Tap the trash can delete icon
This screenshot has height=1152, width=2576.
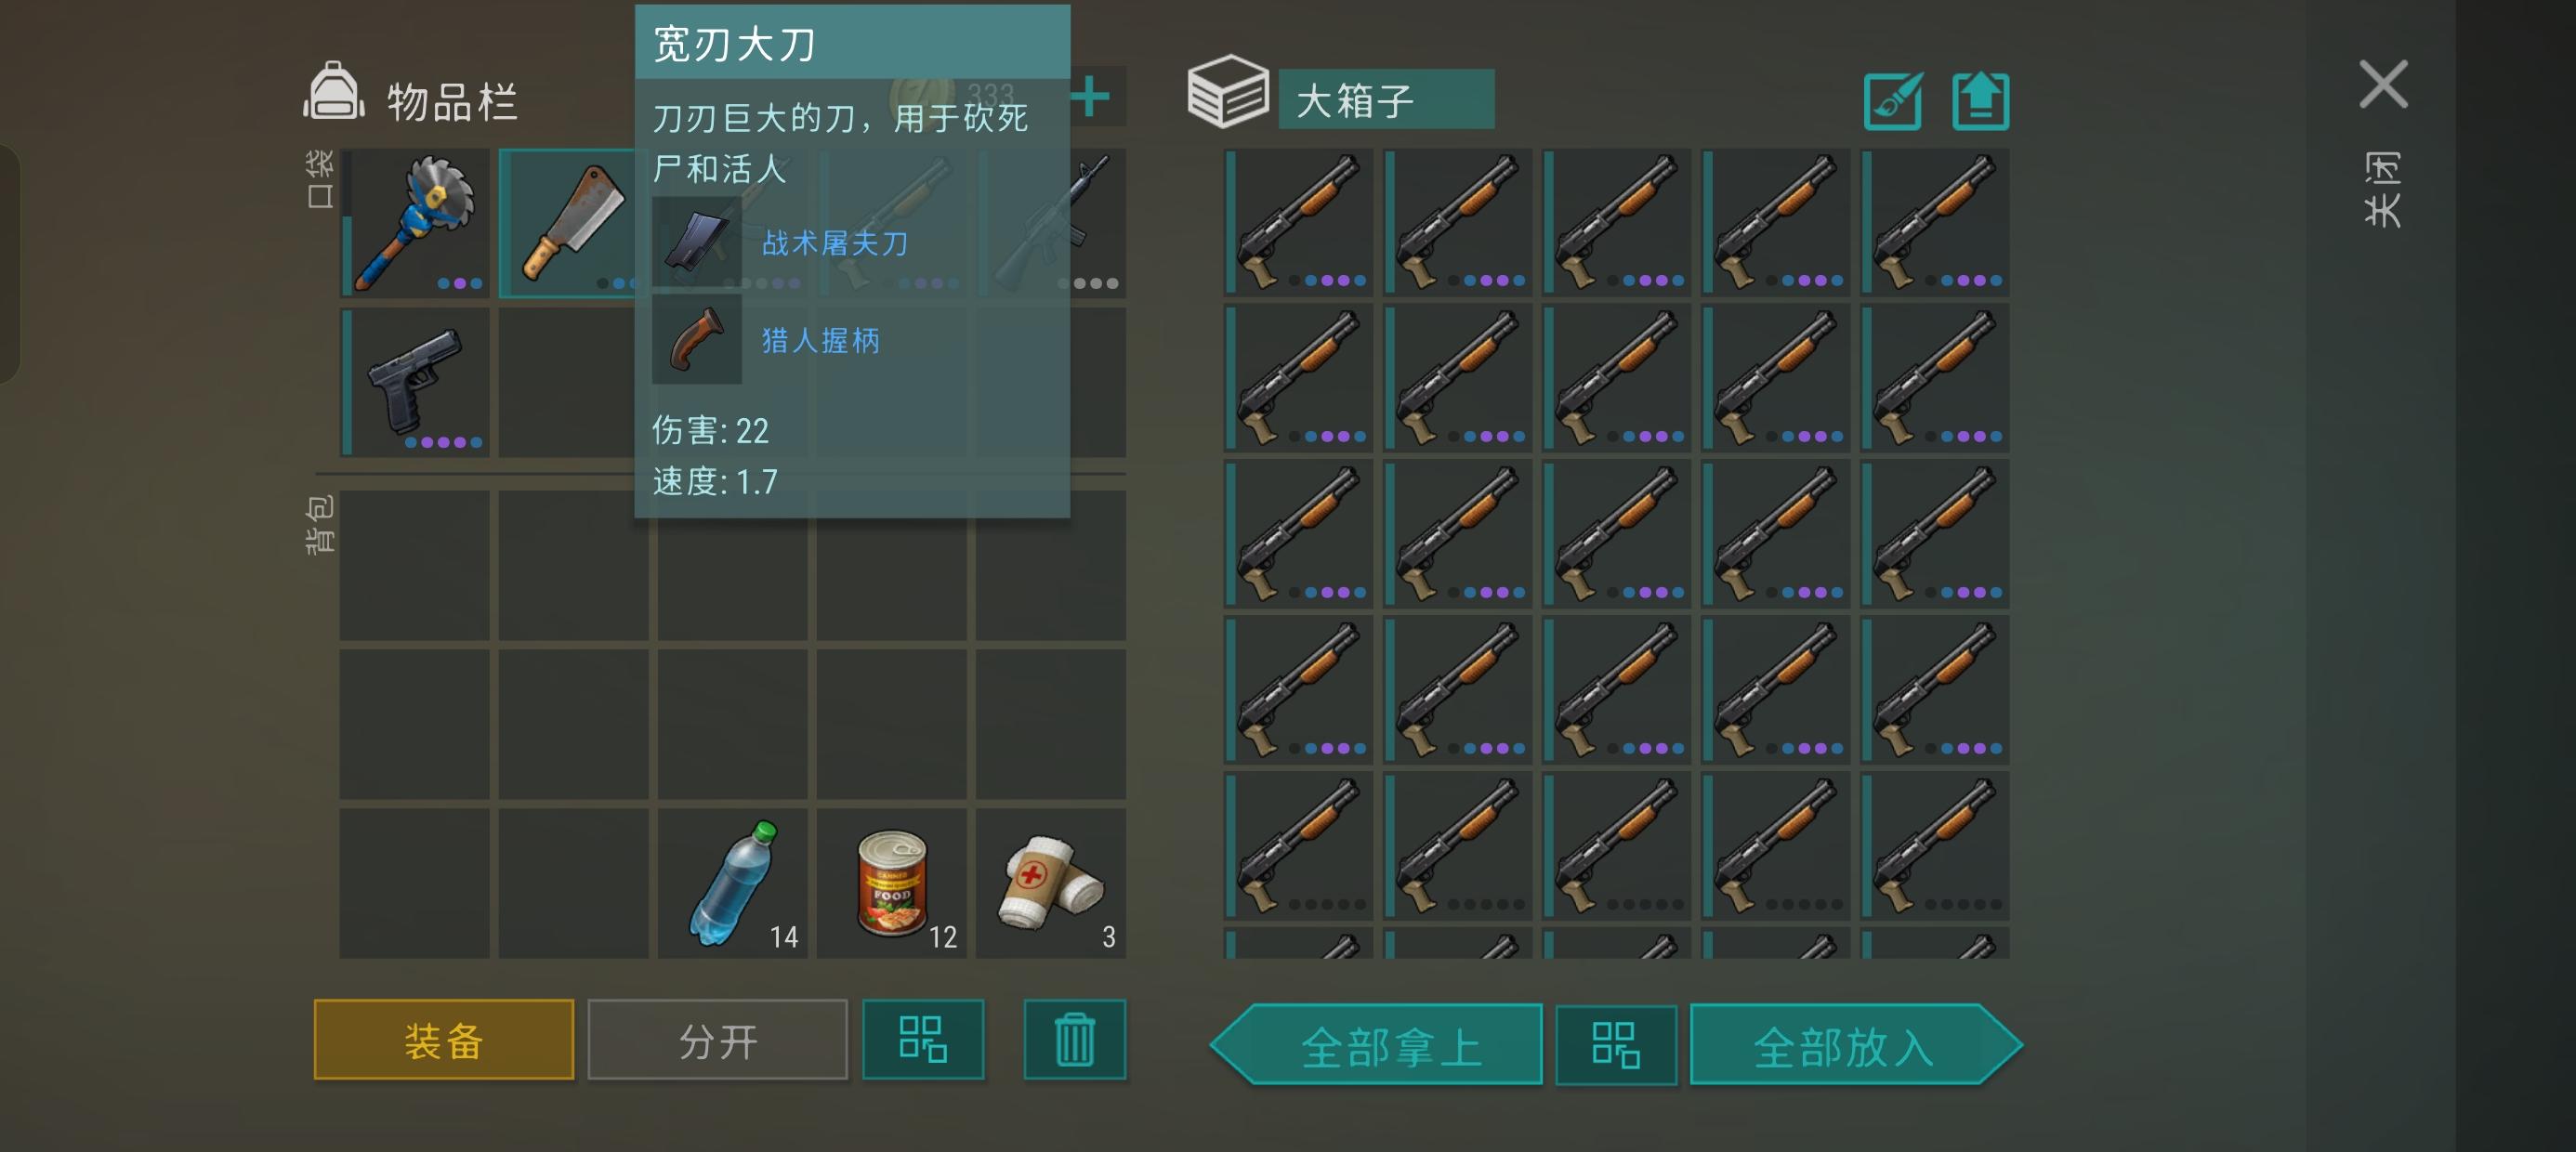point(1075,1039)
